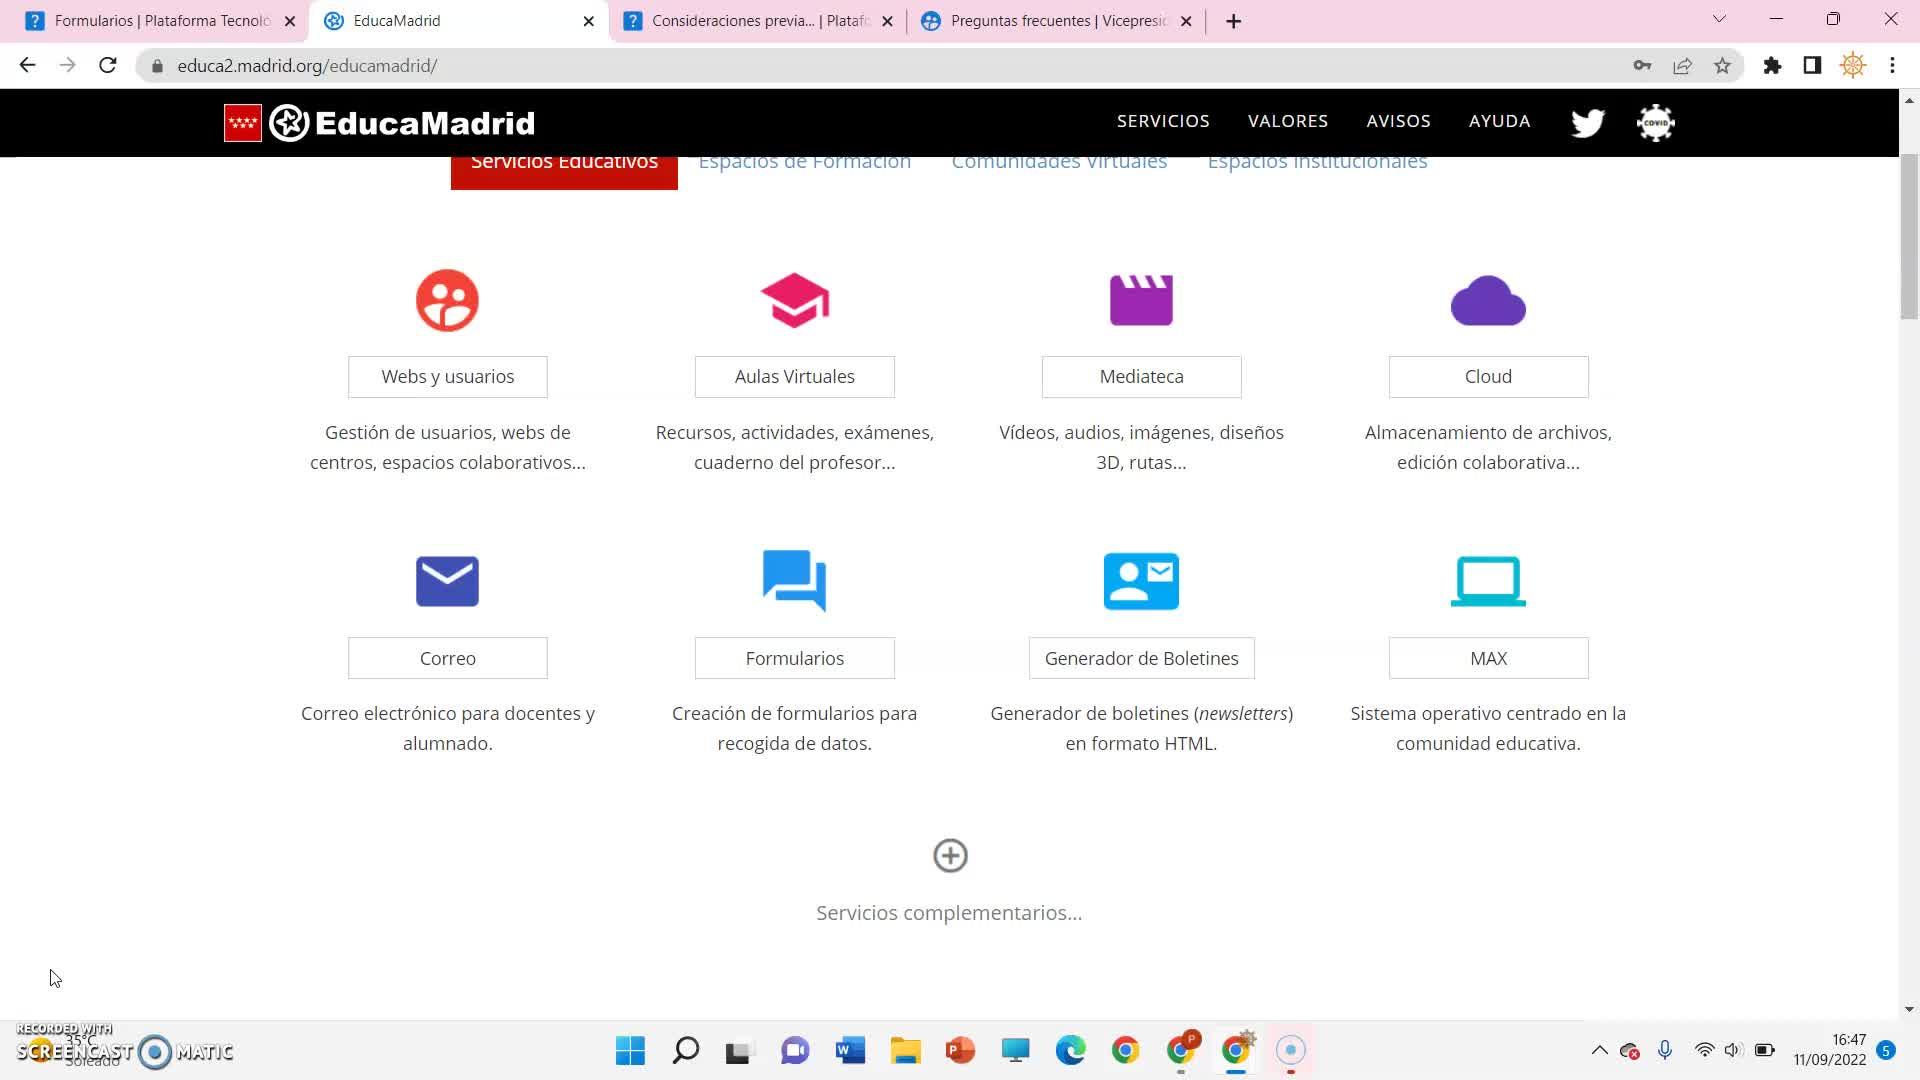Click the Aulas Virtuales graduation cap icon
The width and height of the screenshot is (1920, 1080).
click(794, 300)
